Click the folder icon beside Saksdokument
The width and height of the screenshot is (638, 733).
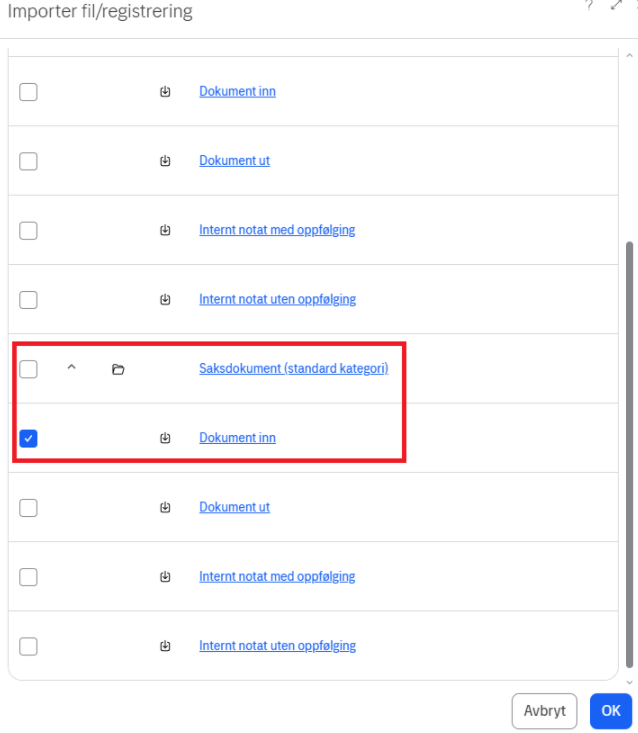coord(118,369)
